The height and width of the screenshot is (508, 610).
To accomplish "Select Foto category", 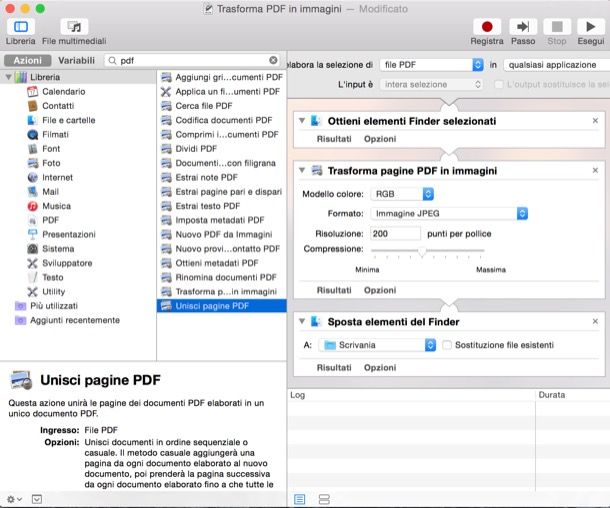I will tap(51, 163).
